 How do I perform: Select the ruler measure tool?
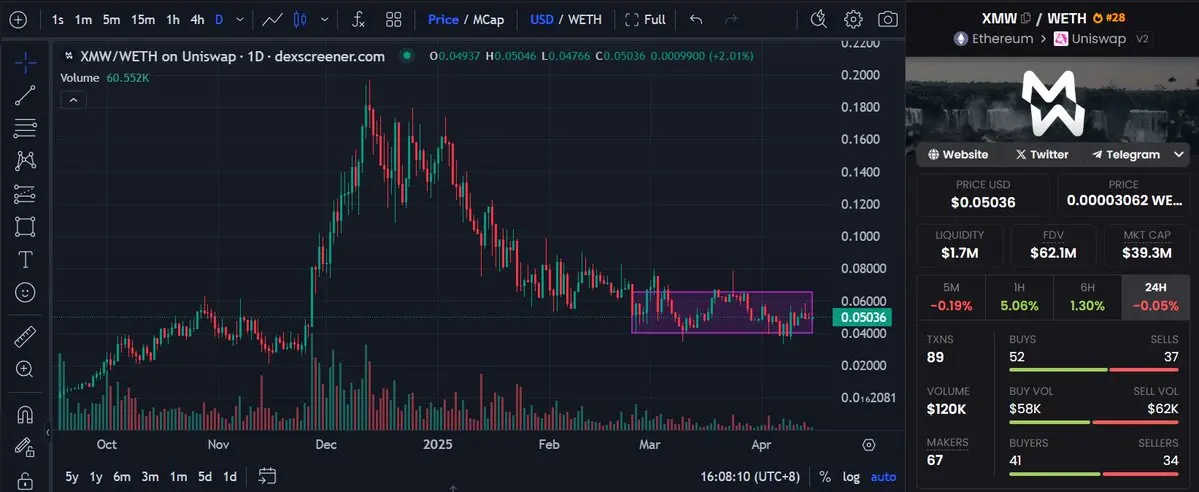[25, 336]
